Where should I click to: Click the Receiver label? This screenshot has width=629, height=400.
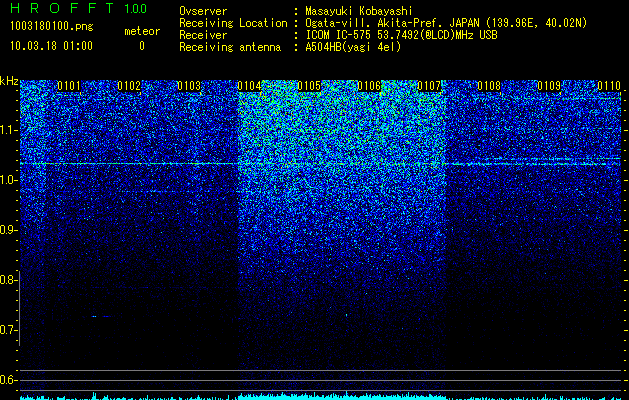pos(203,35)
